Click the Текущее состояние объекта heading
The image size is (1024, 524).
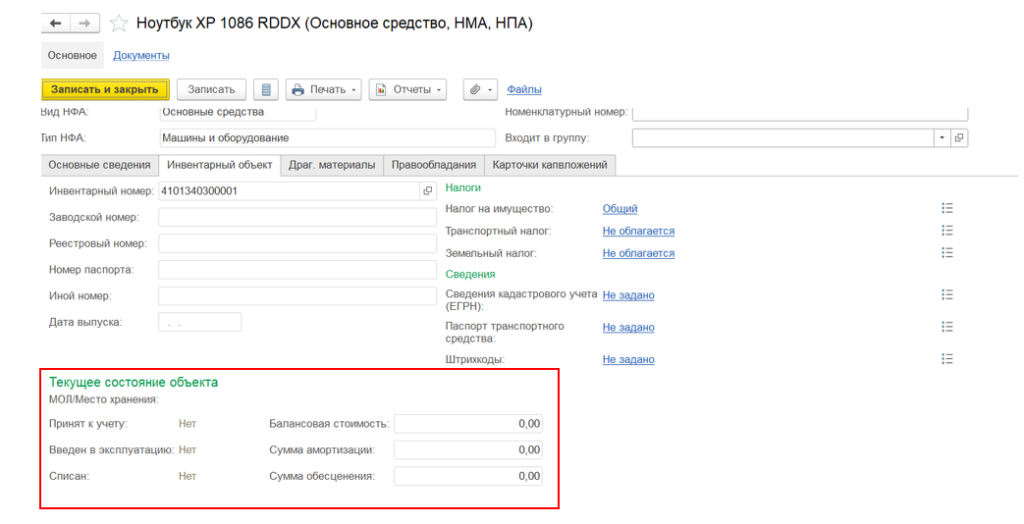point(133,382)
